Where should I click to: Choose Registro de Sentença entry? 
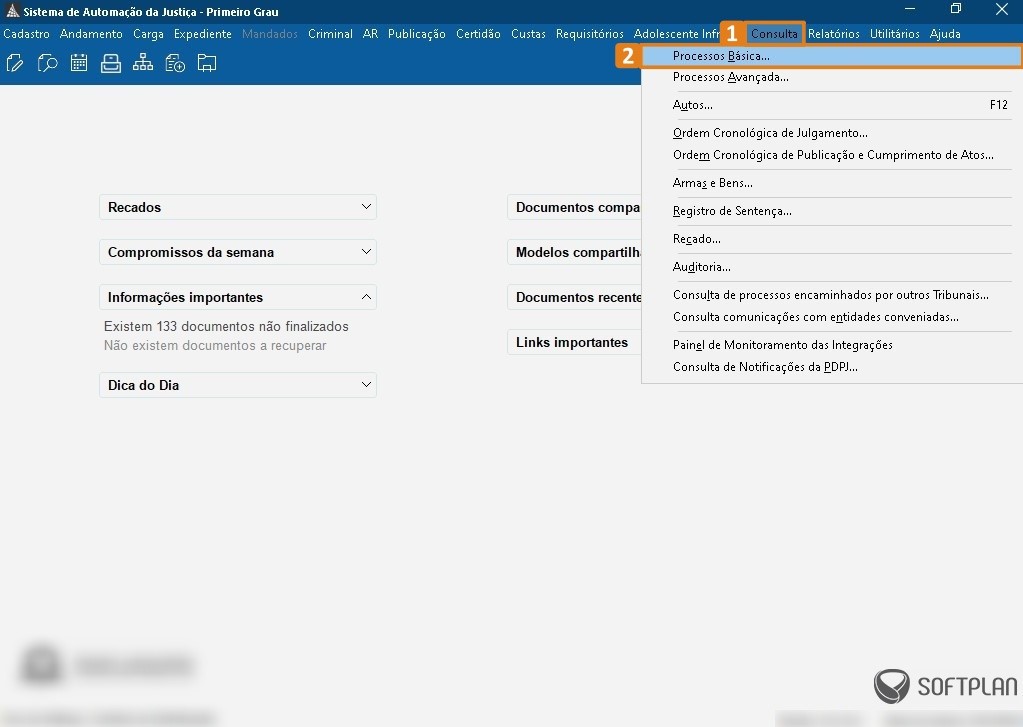(831, 211)
